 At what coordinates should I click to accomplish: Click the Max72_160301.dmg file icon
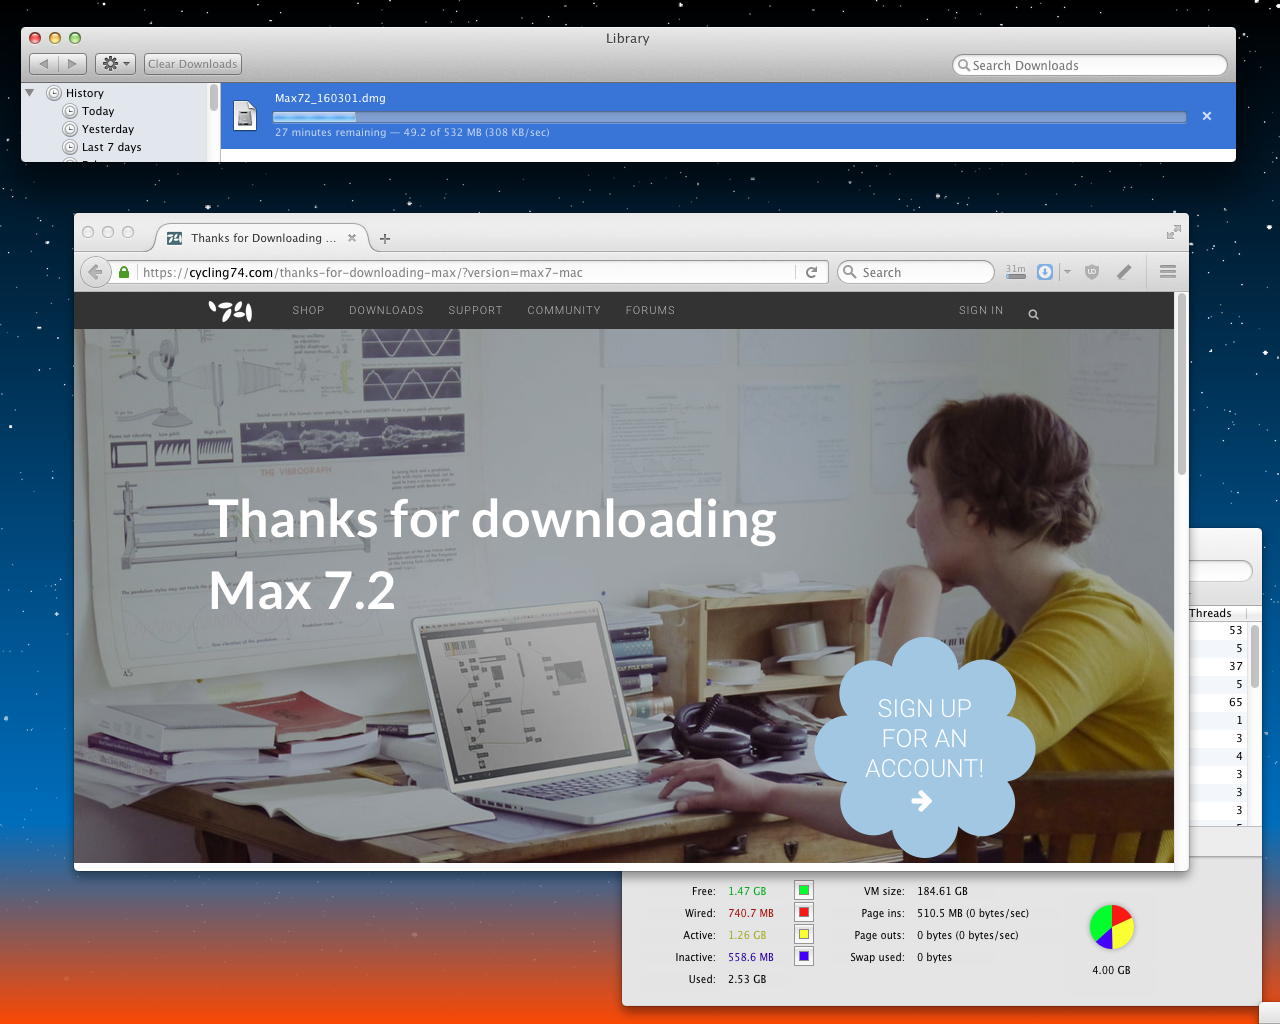[x=245, y=116]
